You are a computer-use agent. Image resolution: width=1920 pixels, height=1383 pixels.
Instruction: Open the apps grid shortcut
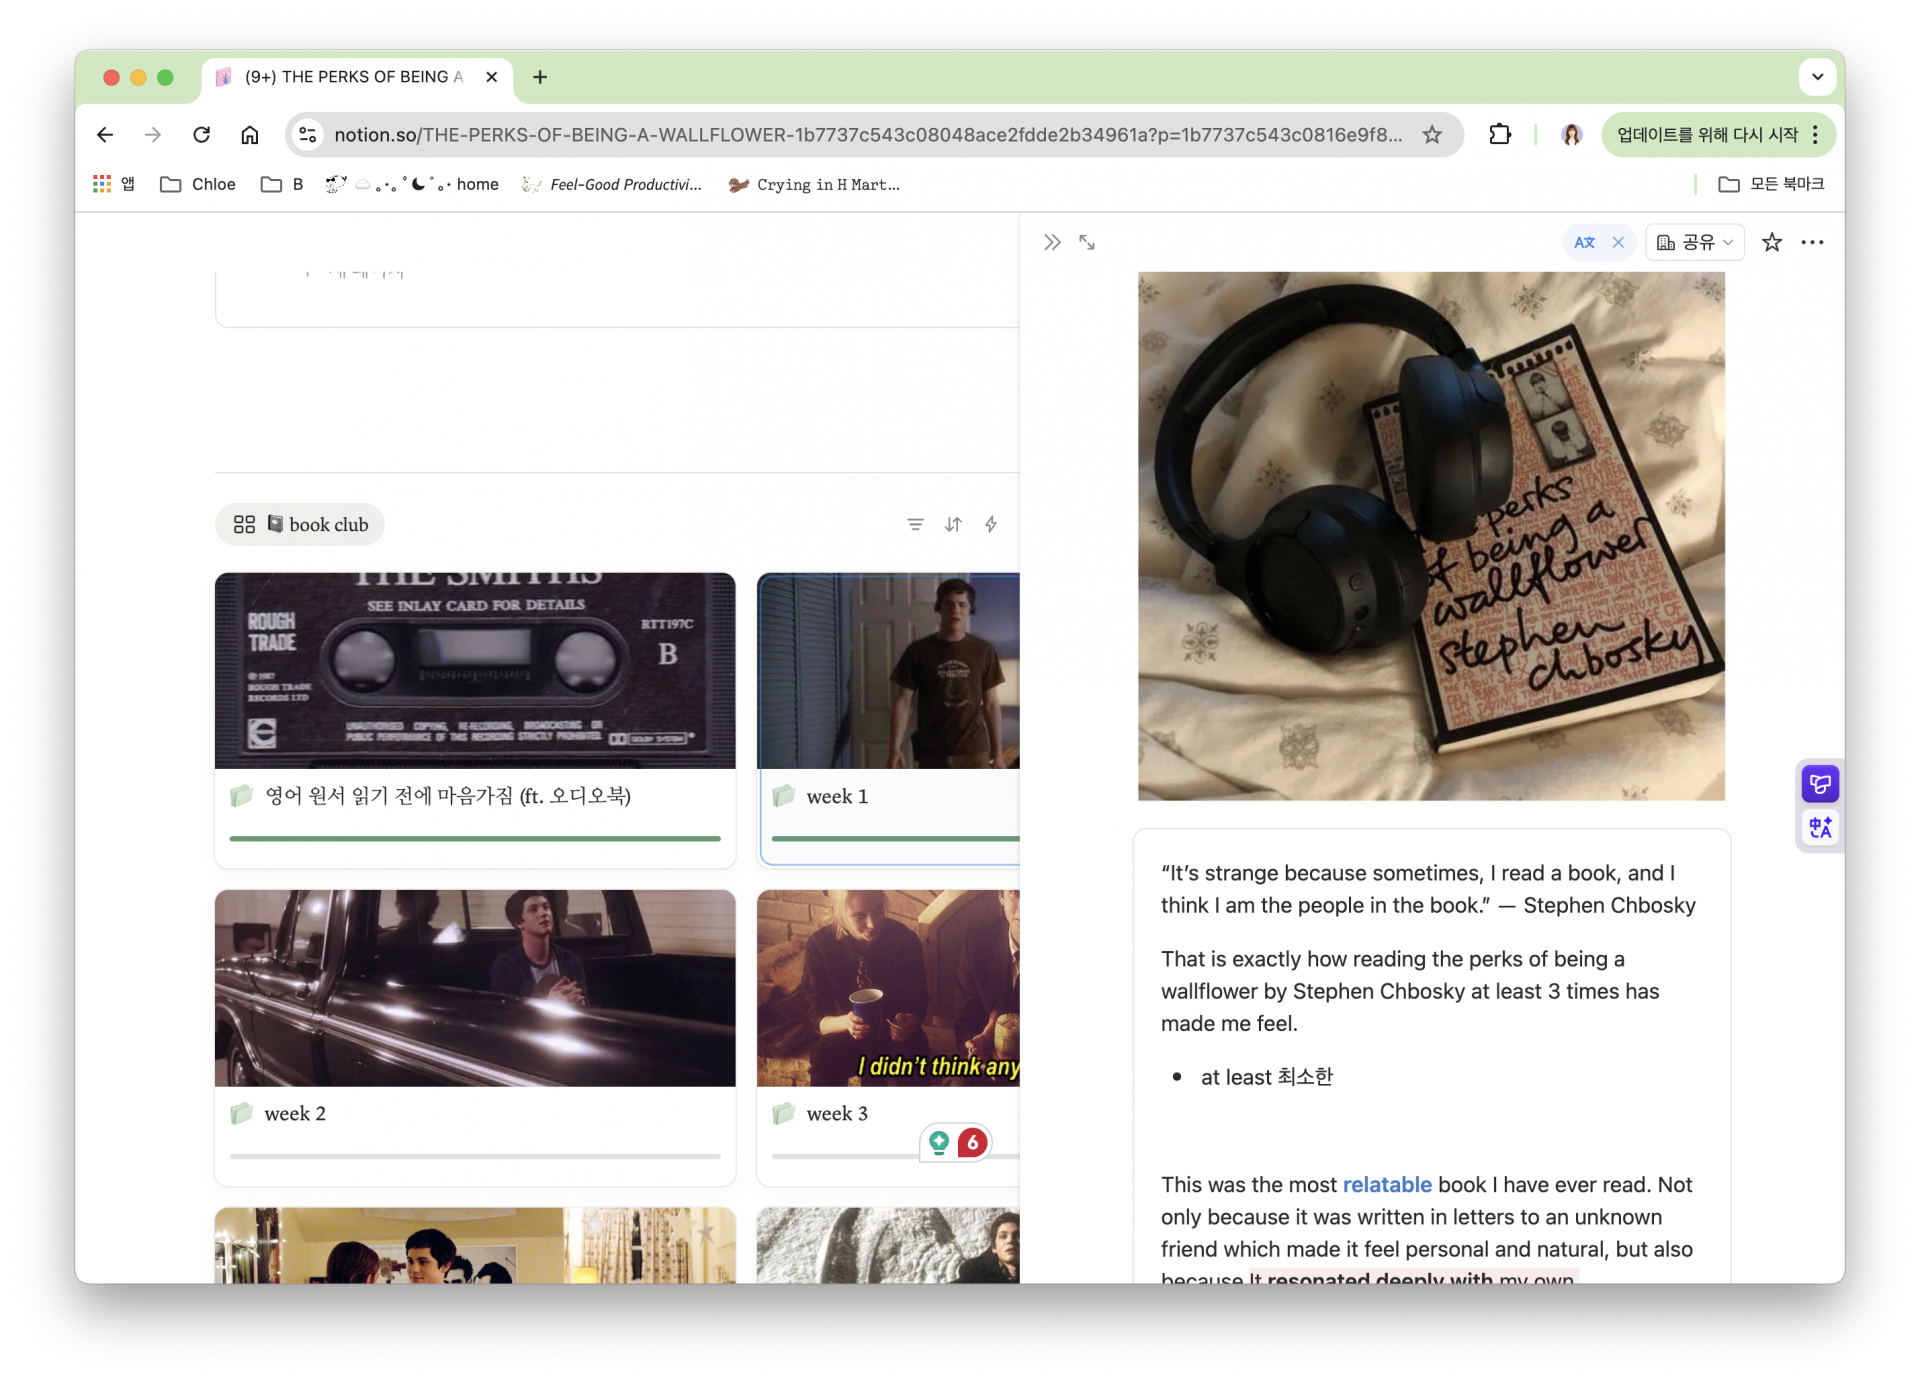(102, 184)
